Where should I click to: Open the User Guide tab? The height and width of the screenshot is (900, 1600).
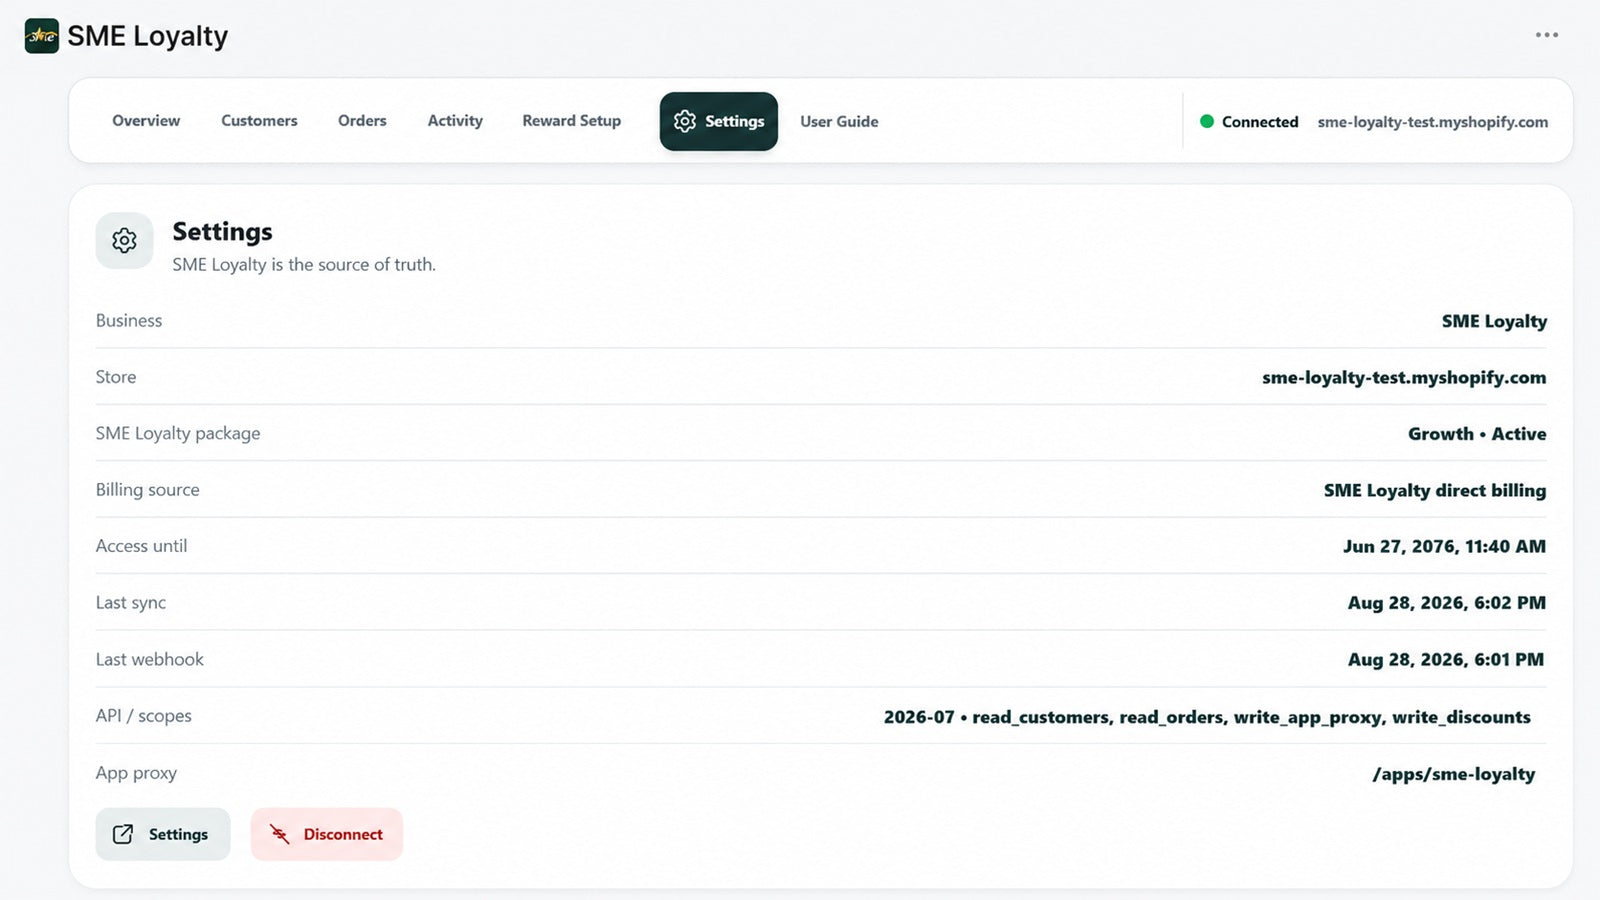[x=839, y=121]
